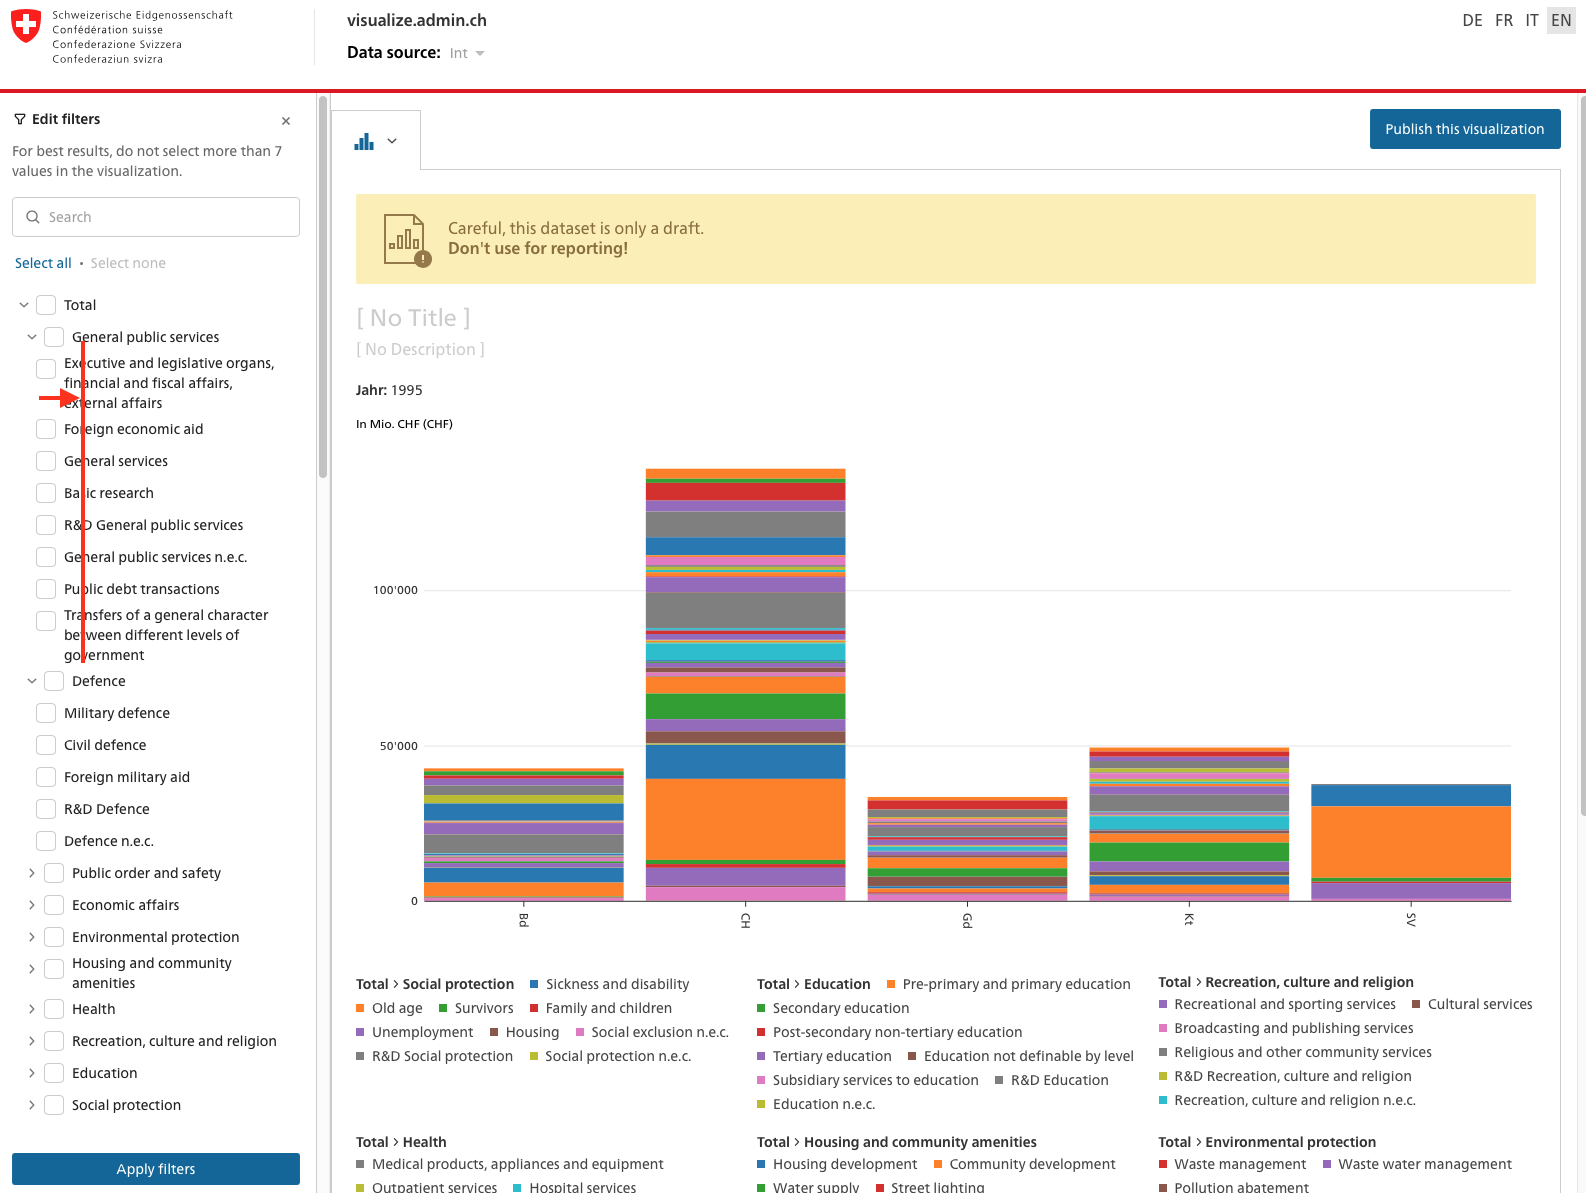Screen dimensions: 1586x1193
Task: Click the Waste management red legend swatch
Action: (x=1163, y=1164)
